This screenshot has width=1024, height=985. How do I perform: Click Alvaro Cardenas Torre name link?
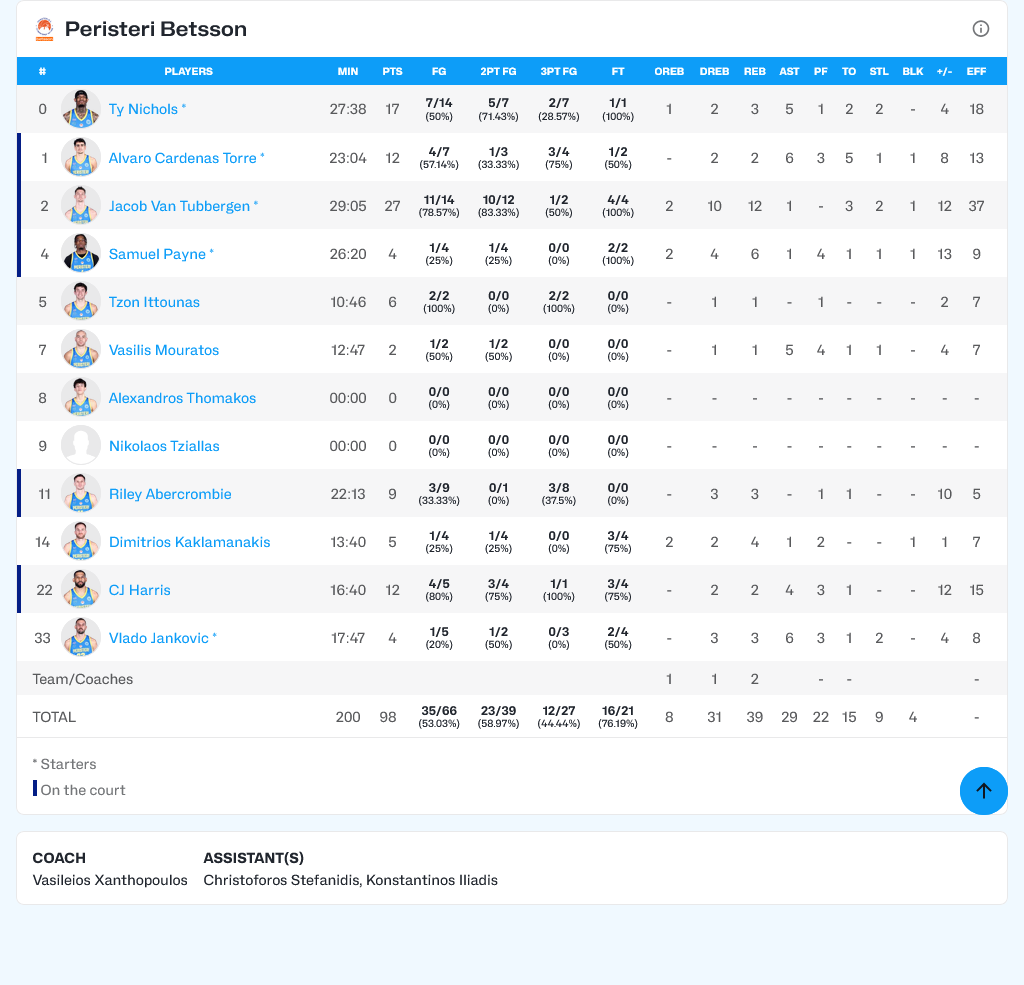pyautogui.click(x=182, y=158)
